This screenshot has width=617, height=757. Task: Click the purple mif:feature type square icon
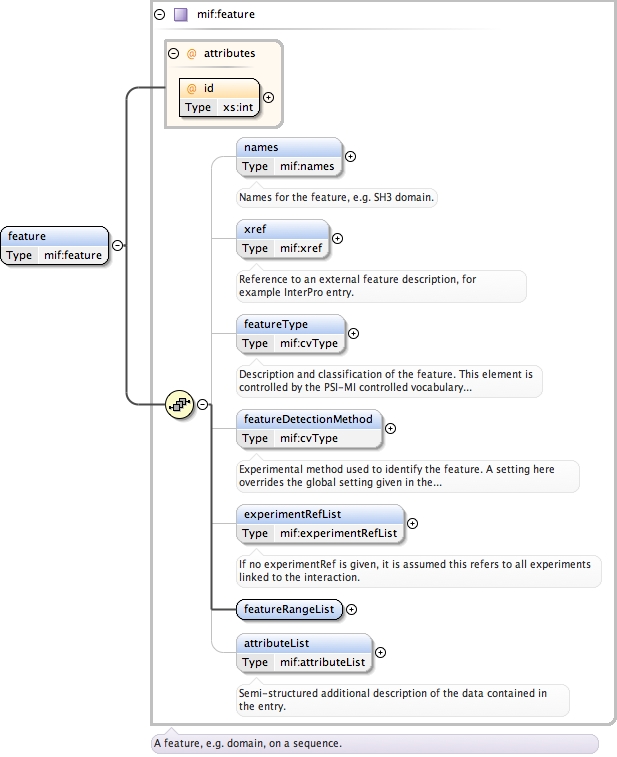click(x=180, y=15)
